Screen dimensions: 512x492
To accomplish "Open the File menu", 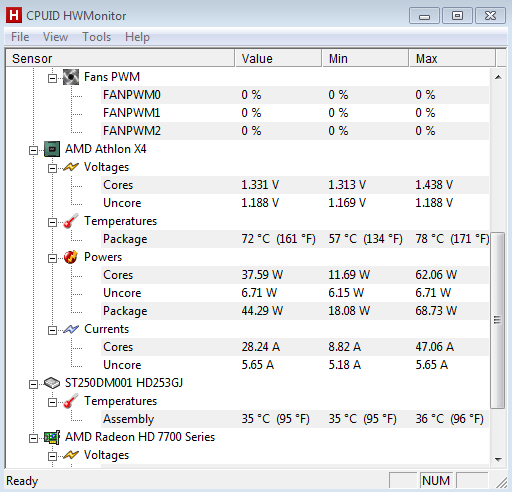I will tap(20, 37).
